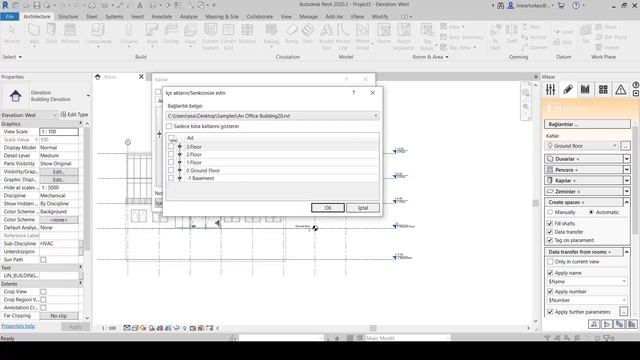Open the $Number parameter dropdown
This screenshot has width=640, height=360.
[624, 300]
